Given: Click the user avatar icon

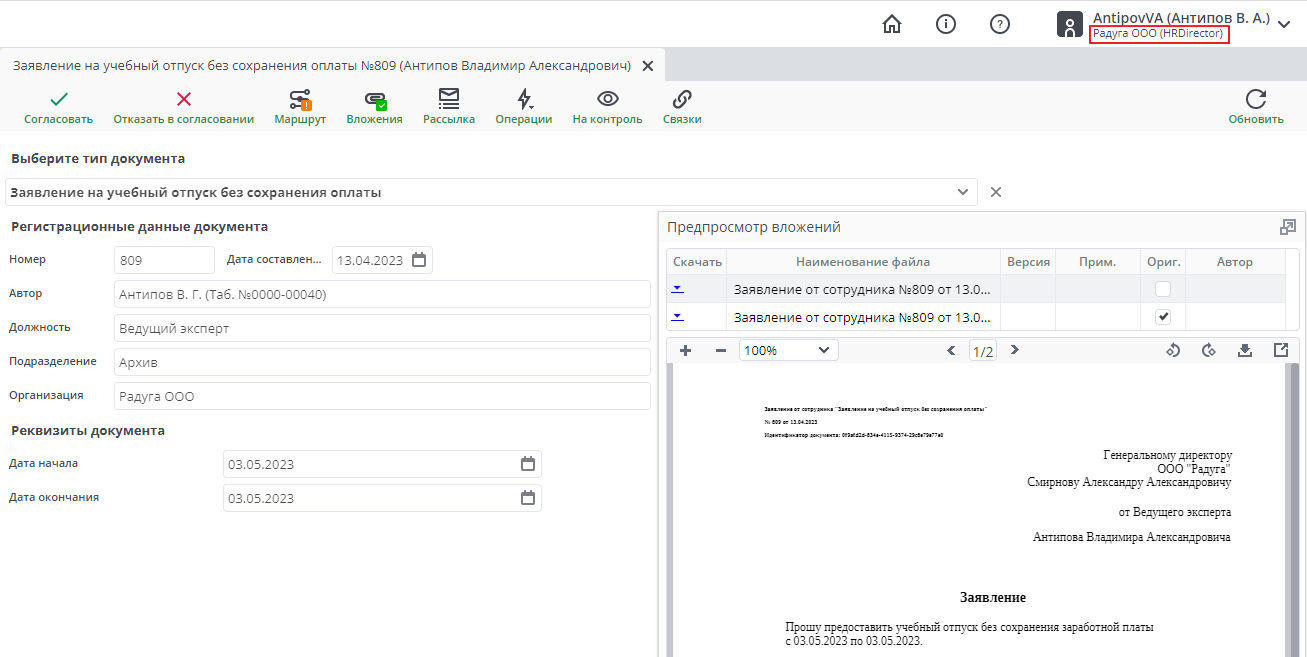Looking at the screenshot, I should point(1070,25).
